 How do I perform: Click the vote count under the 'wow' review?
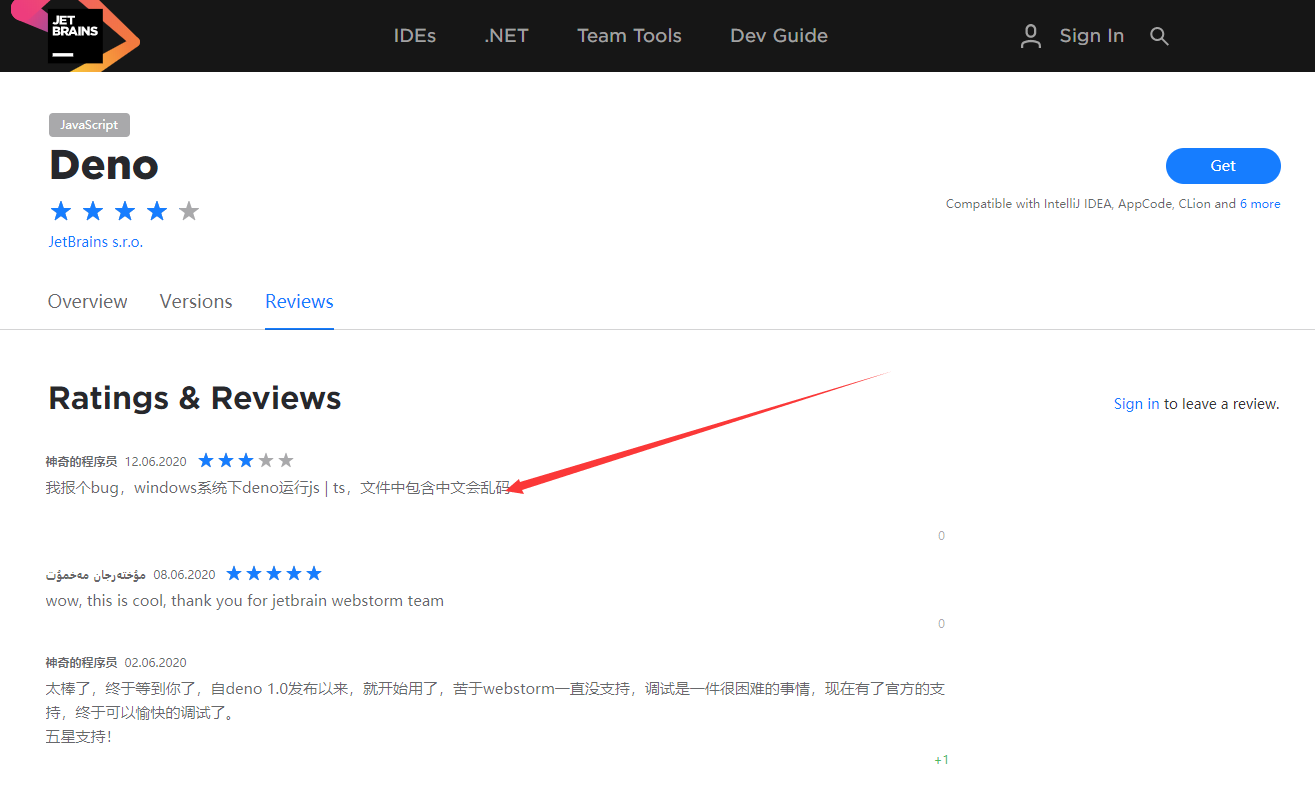click(x=941, y=624)
